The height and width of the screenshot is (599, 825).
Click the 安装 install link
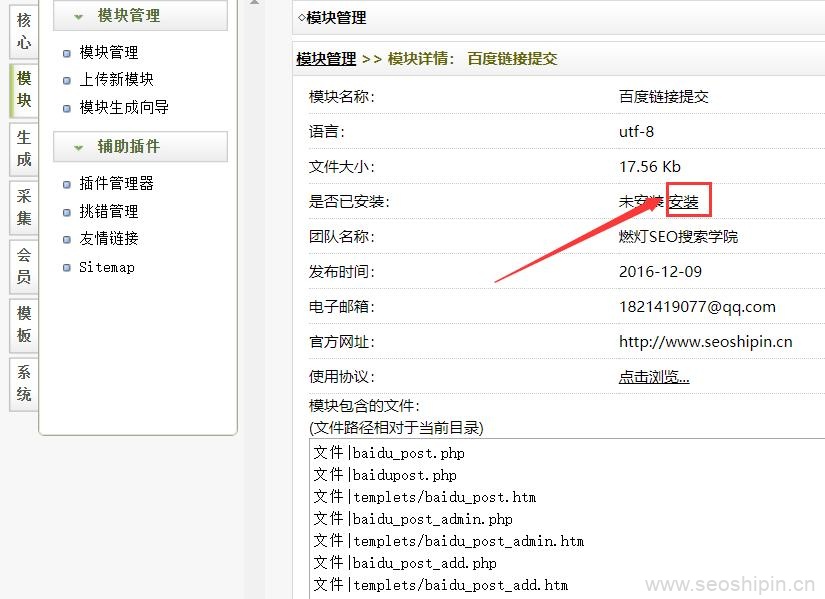[684, 202]
